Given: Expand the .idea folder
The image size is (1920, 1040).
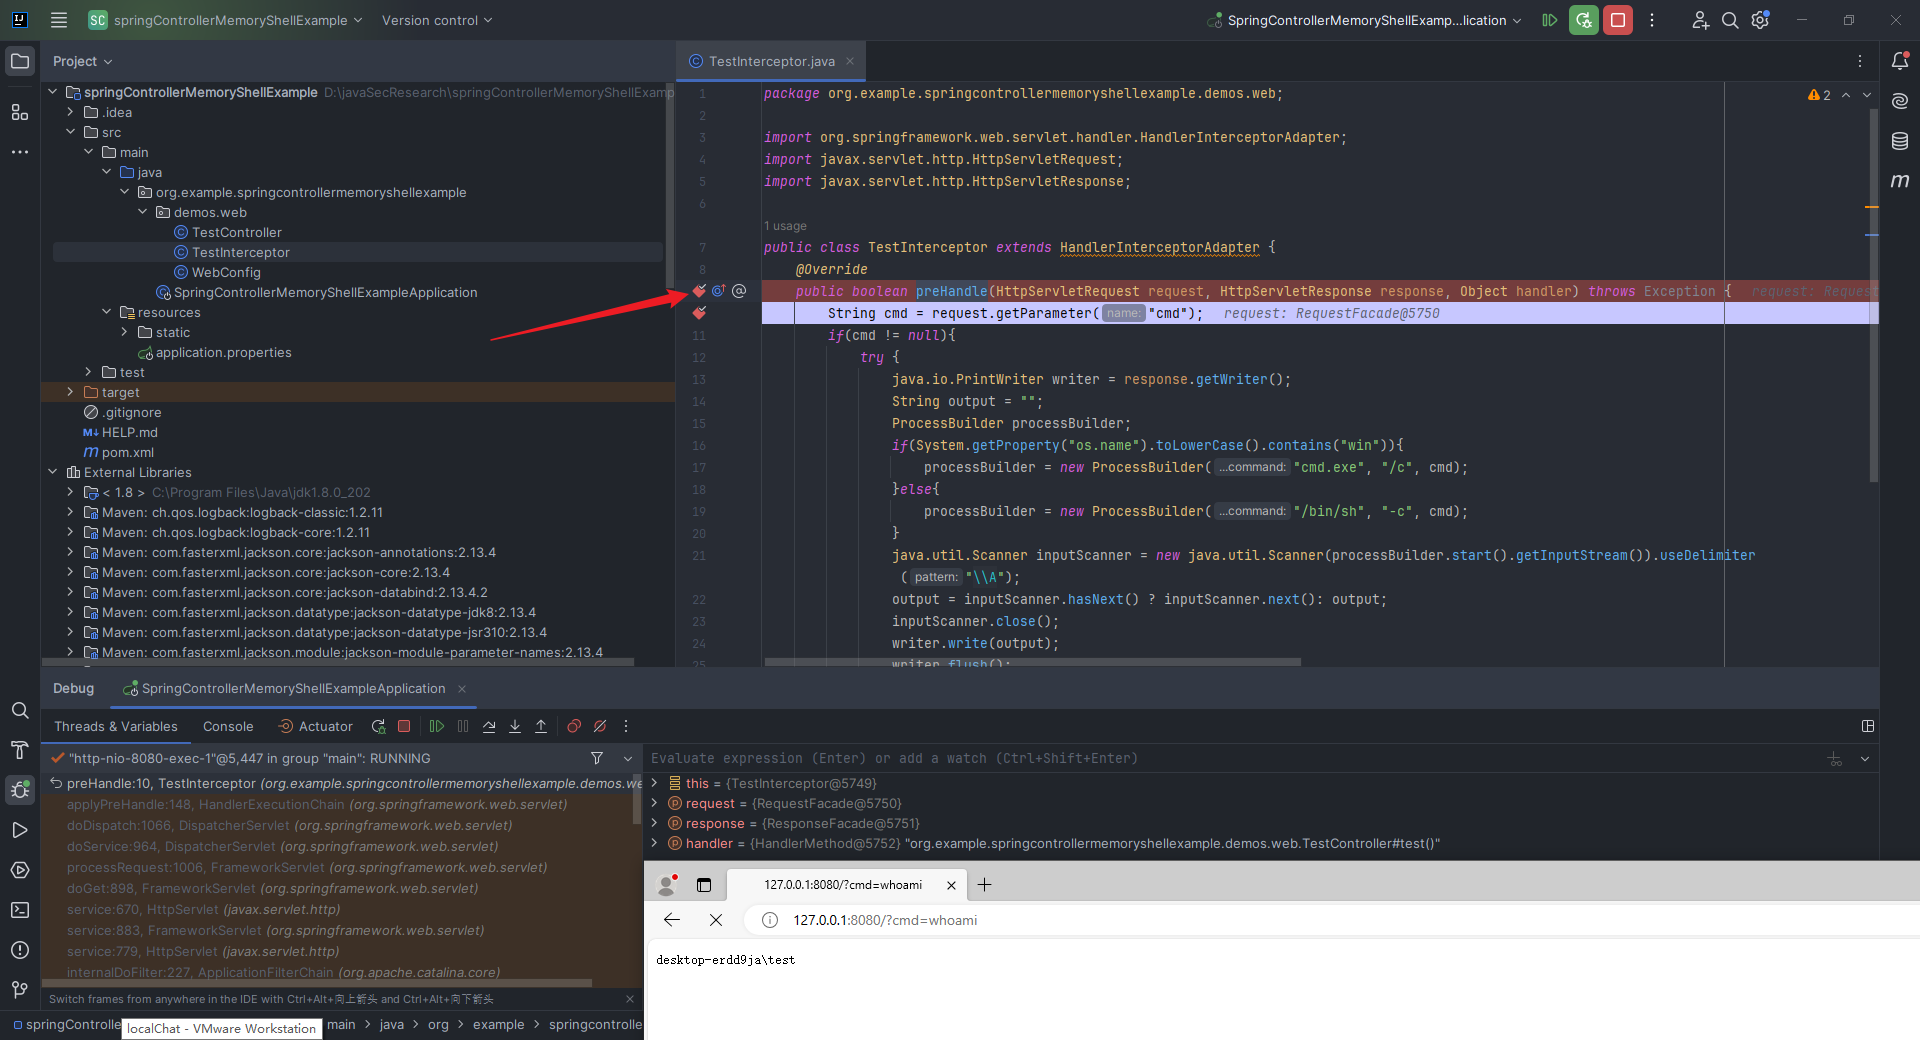Looking at the screenshot, I should point(70,112).
